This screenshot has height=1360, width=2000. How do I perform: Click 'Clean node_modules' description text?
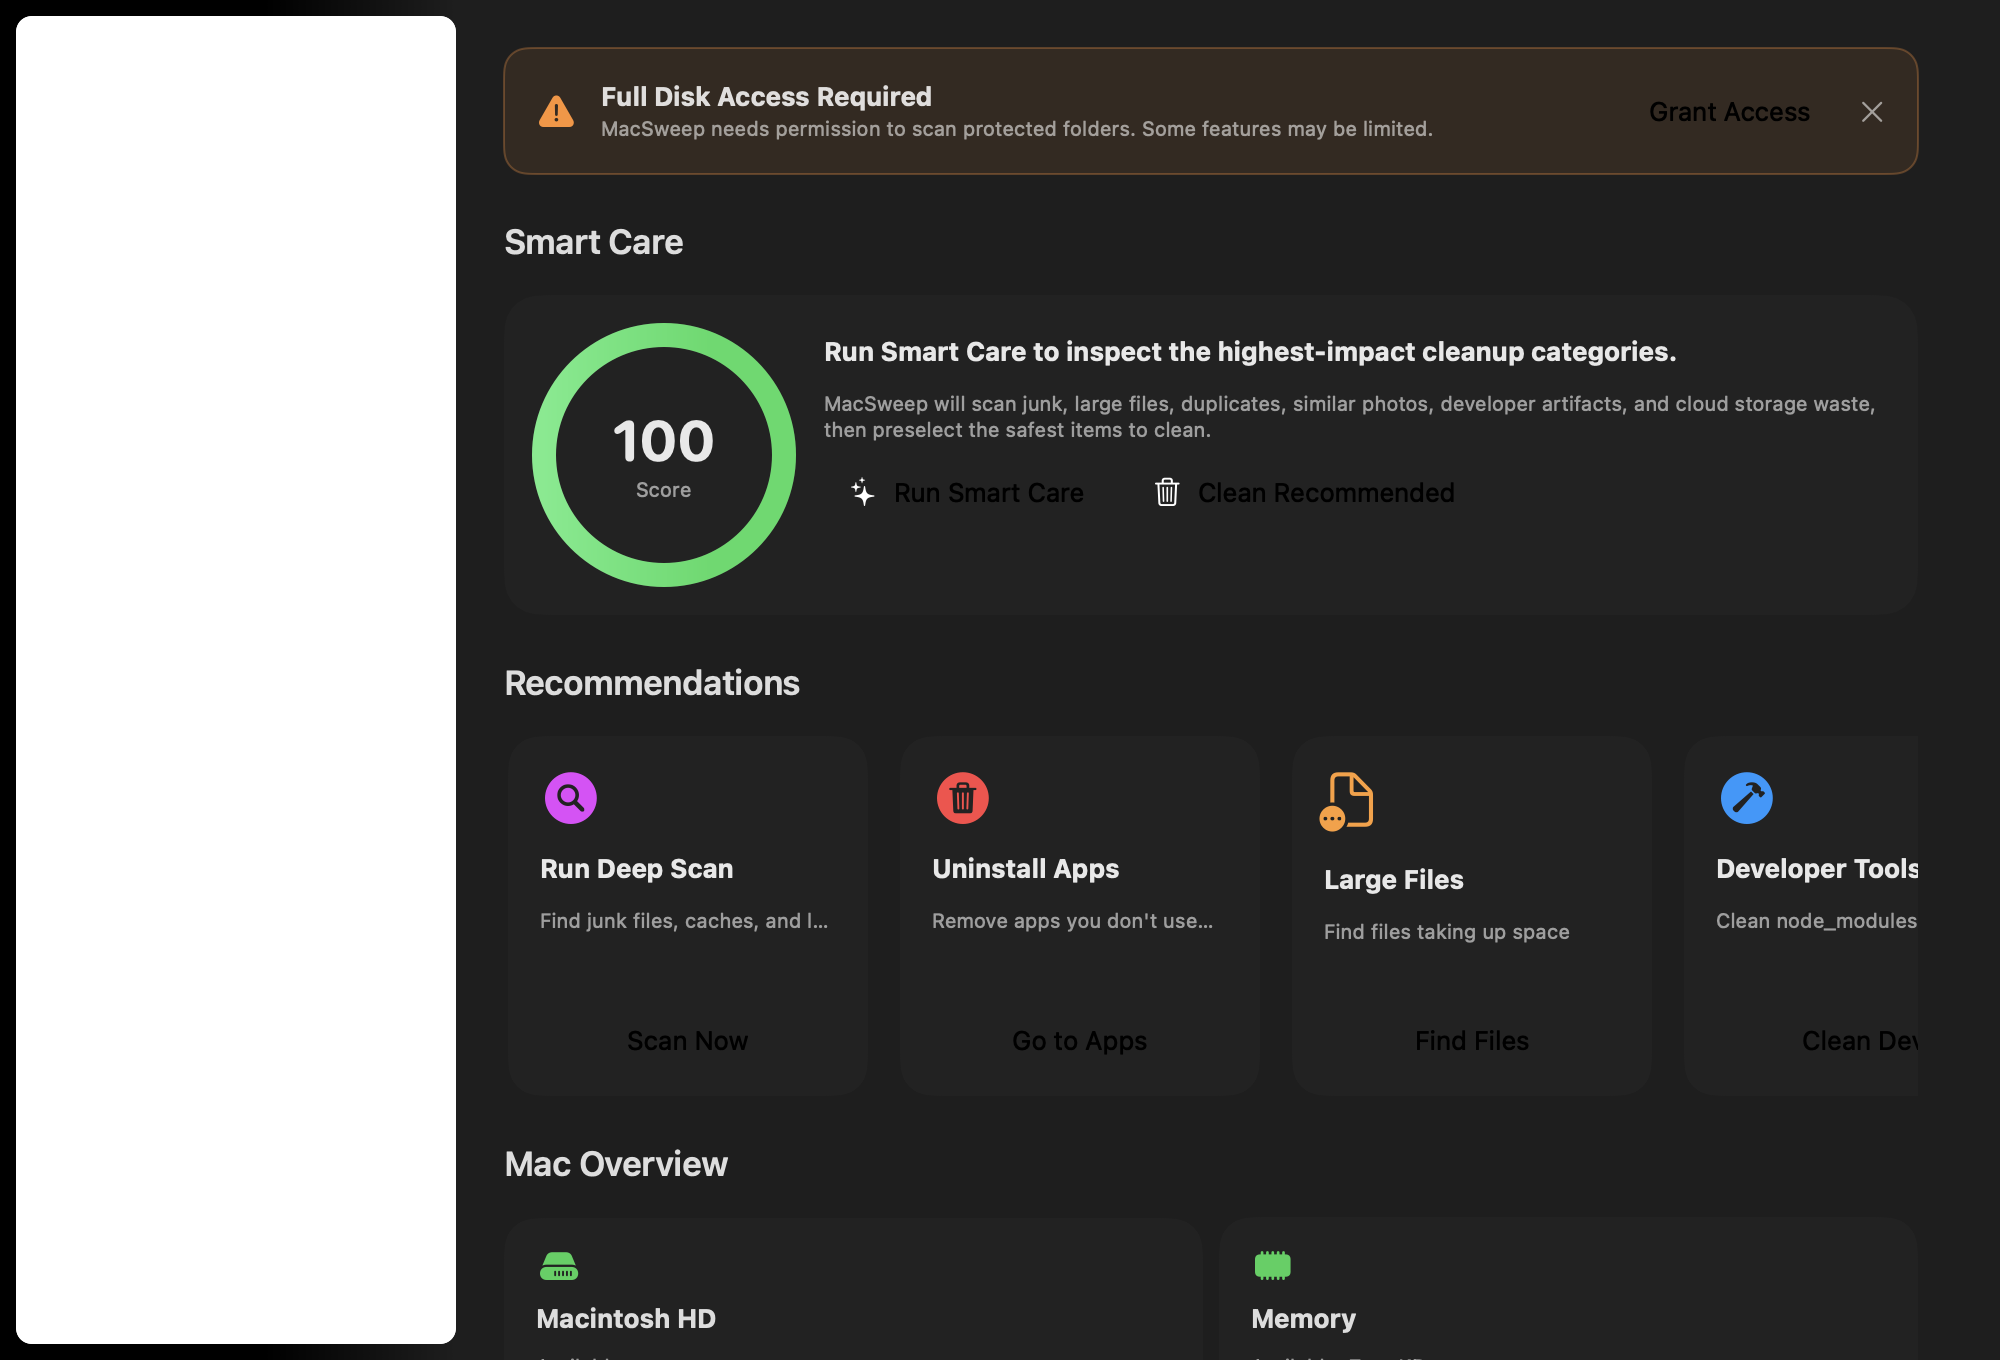pyautogui.click(x=1816, y=921)
